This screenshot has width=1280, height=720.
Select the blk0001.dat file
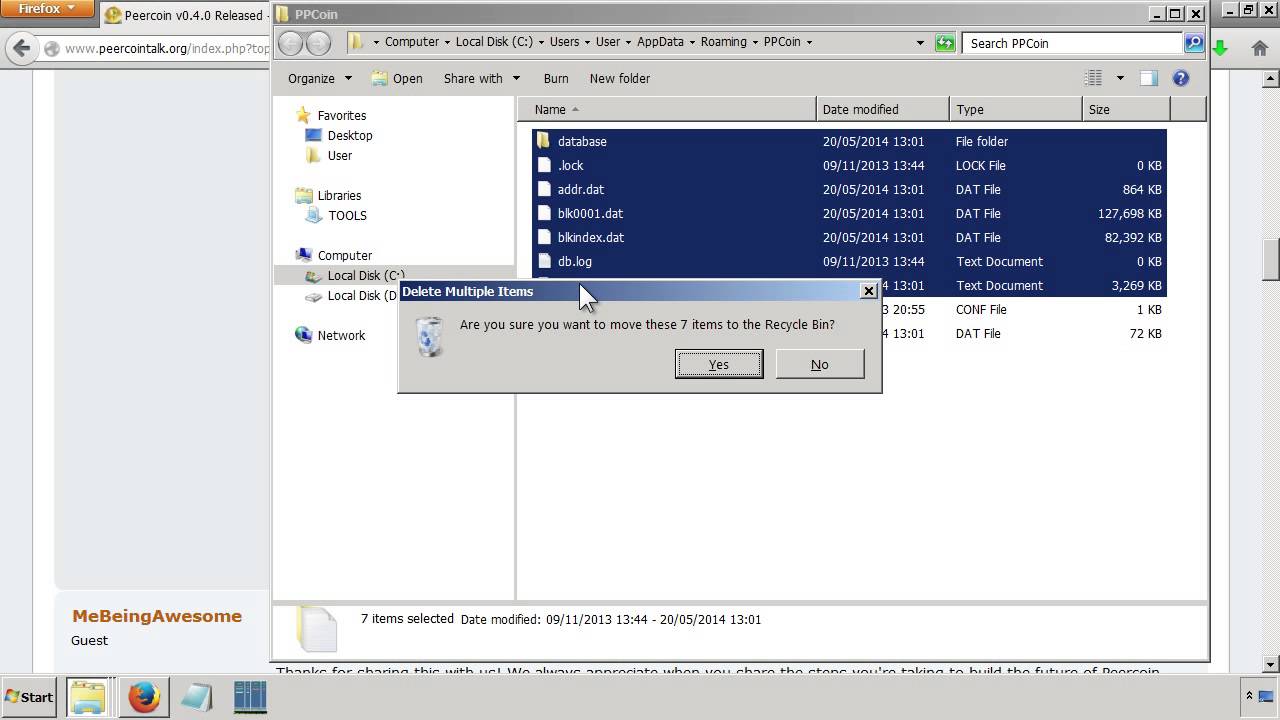[x=849, y=213]
